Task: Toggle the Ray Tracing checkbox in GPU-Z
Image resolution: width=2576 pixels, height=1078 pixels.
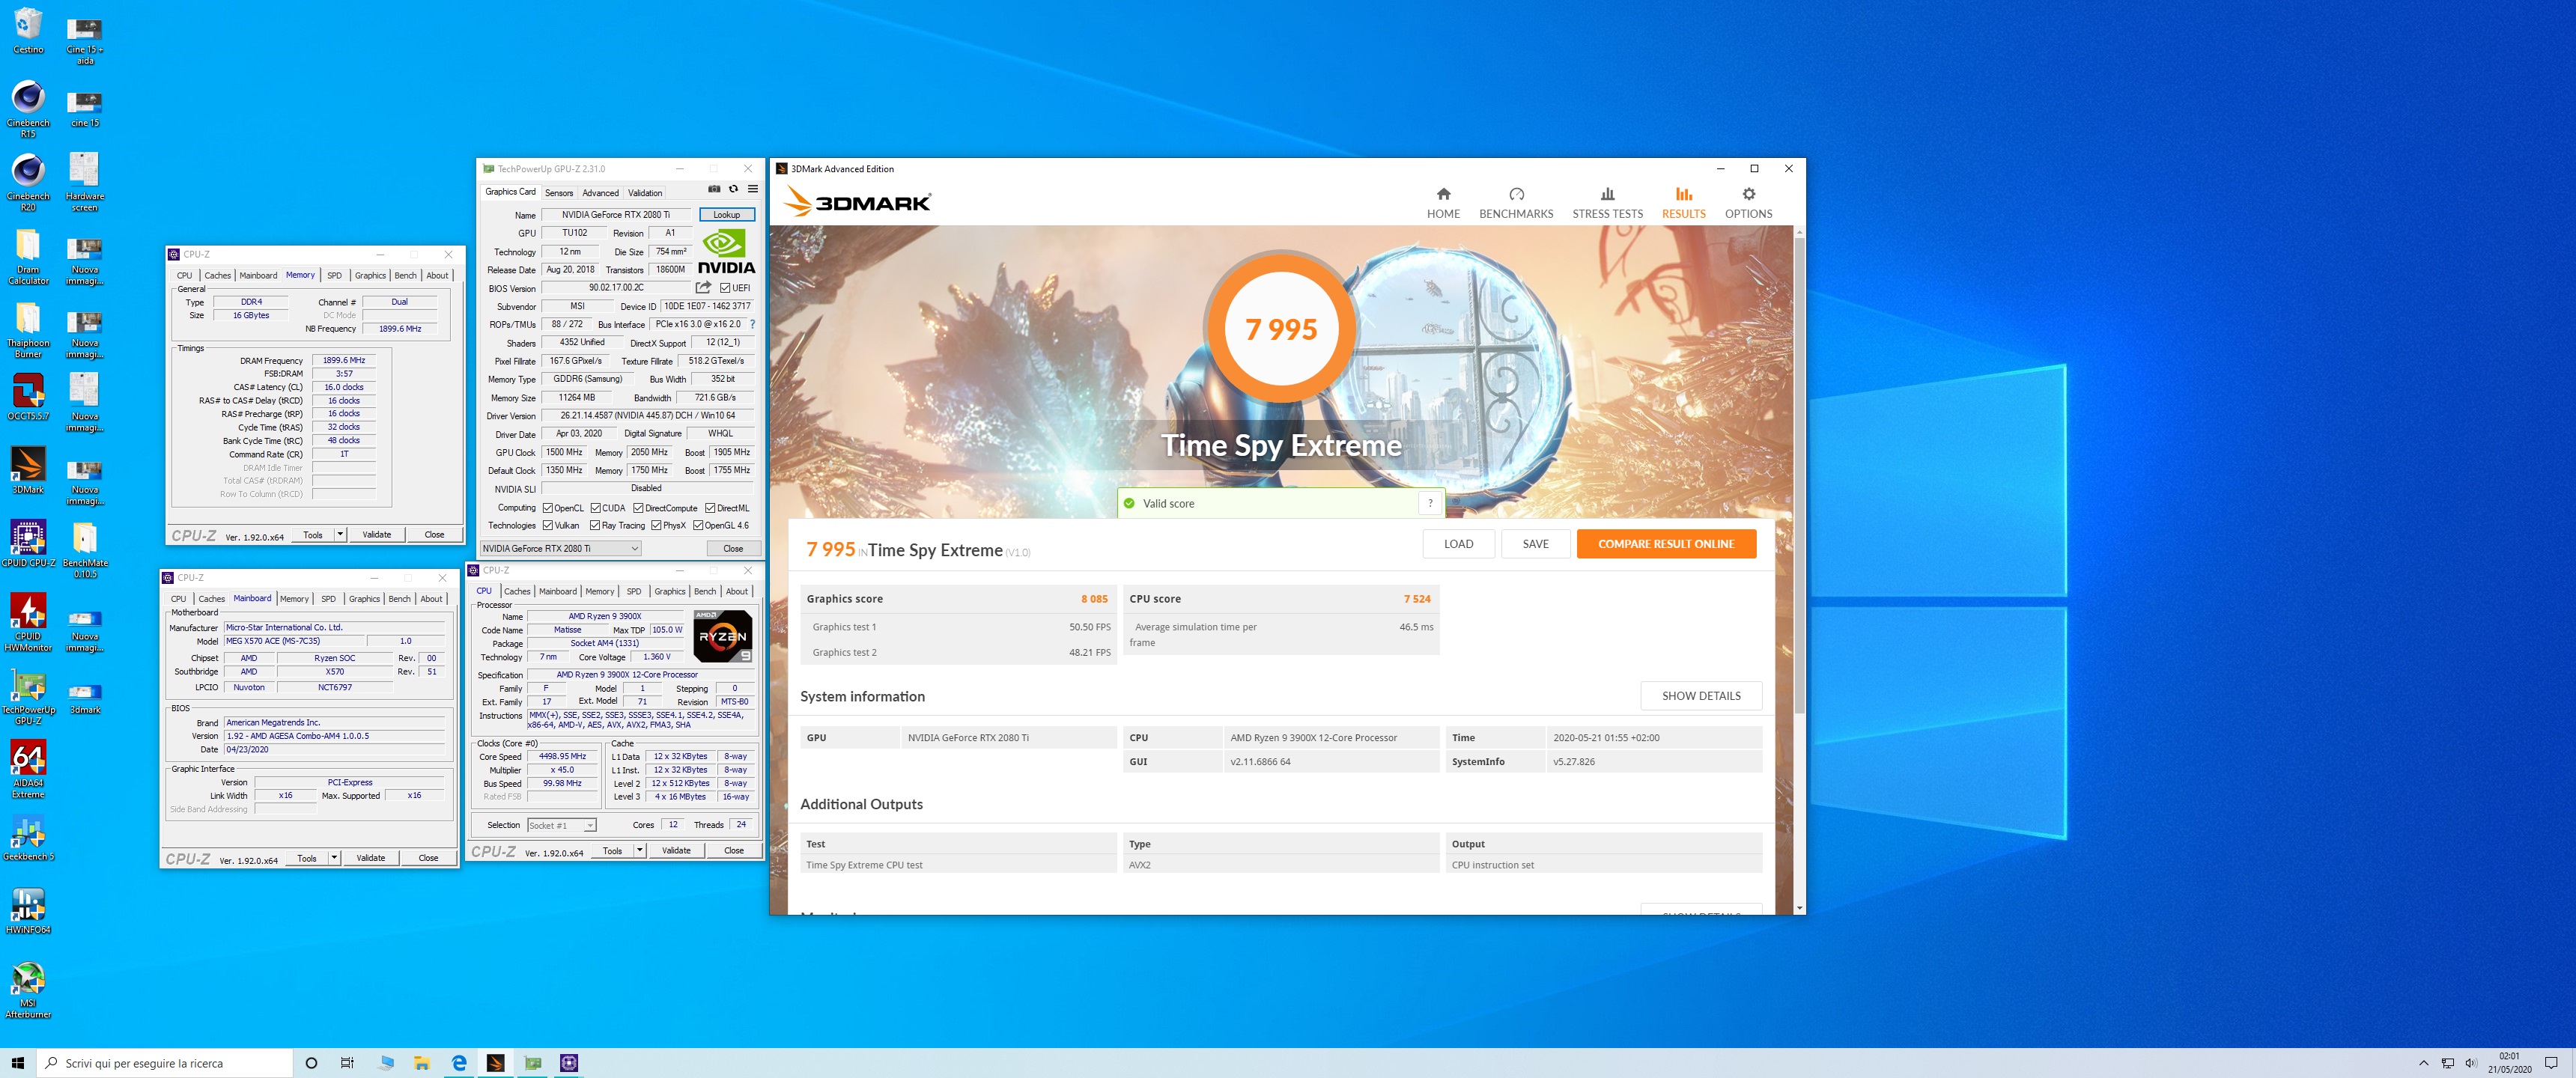Action: [x=595, y=525]
